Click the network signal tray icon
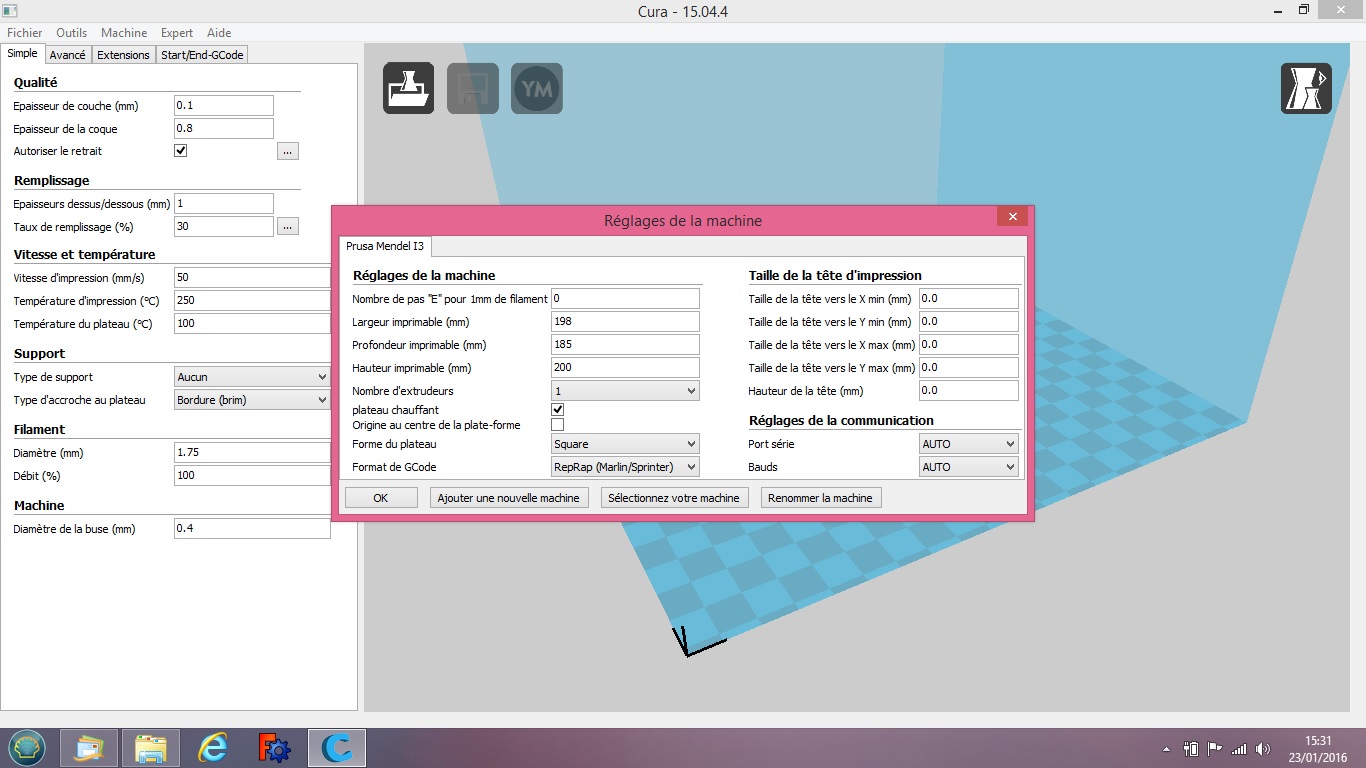This screenshot has height=768, width=1366. [1239, 748]
